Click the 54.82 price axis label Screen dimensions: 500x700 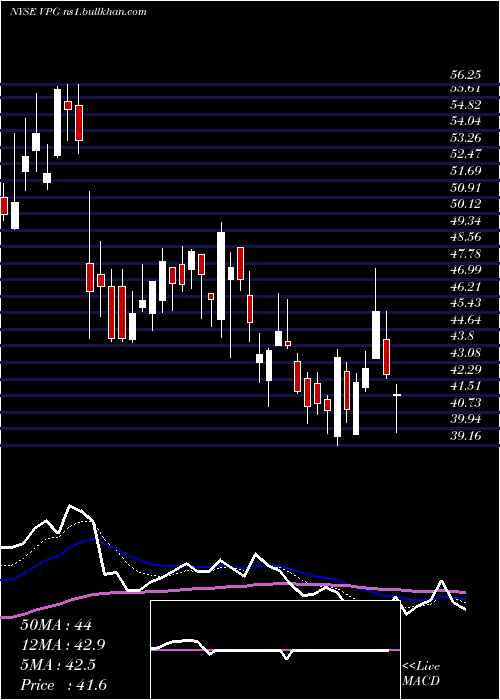466,105
